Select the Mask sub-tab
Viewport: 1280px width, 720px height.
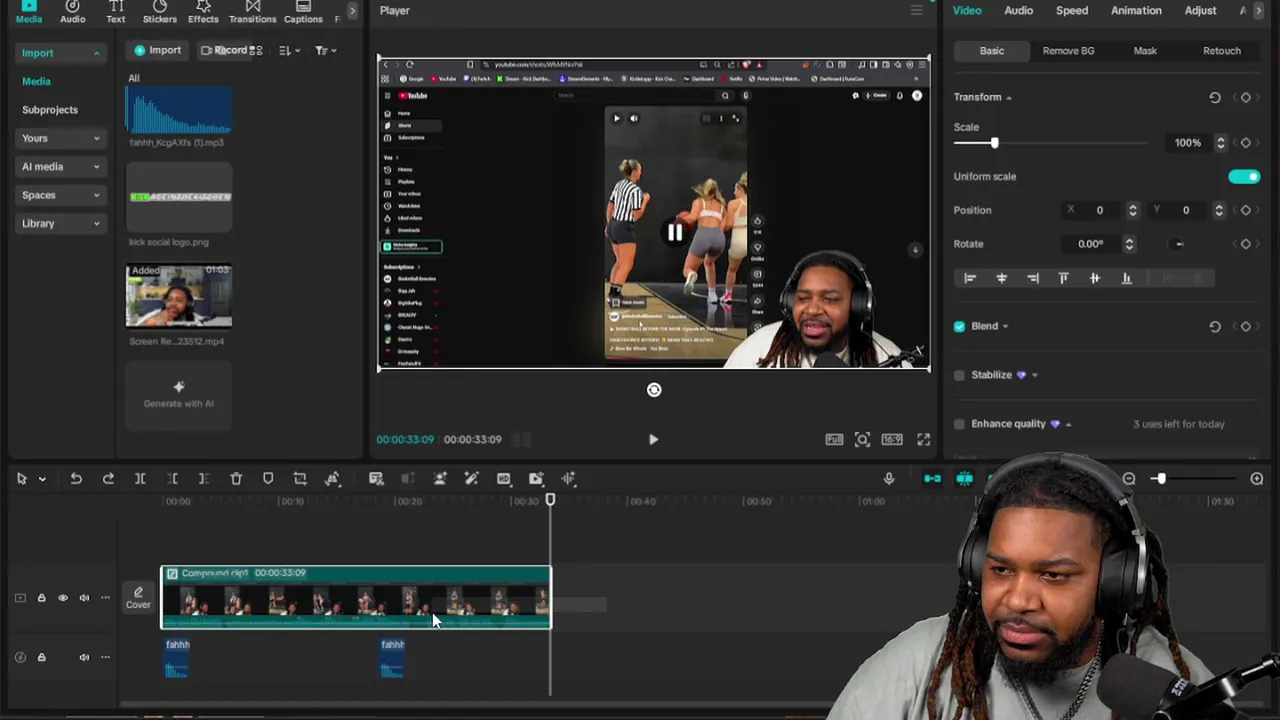1145,51
